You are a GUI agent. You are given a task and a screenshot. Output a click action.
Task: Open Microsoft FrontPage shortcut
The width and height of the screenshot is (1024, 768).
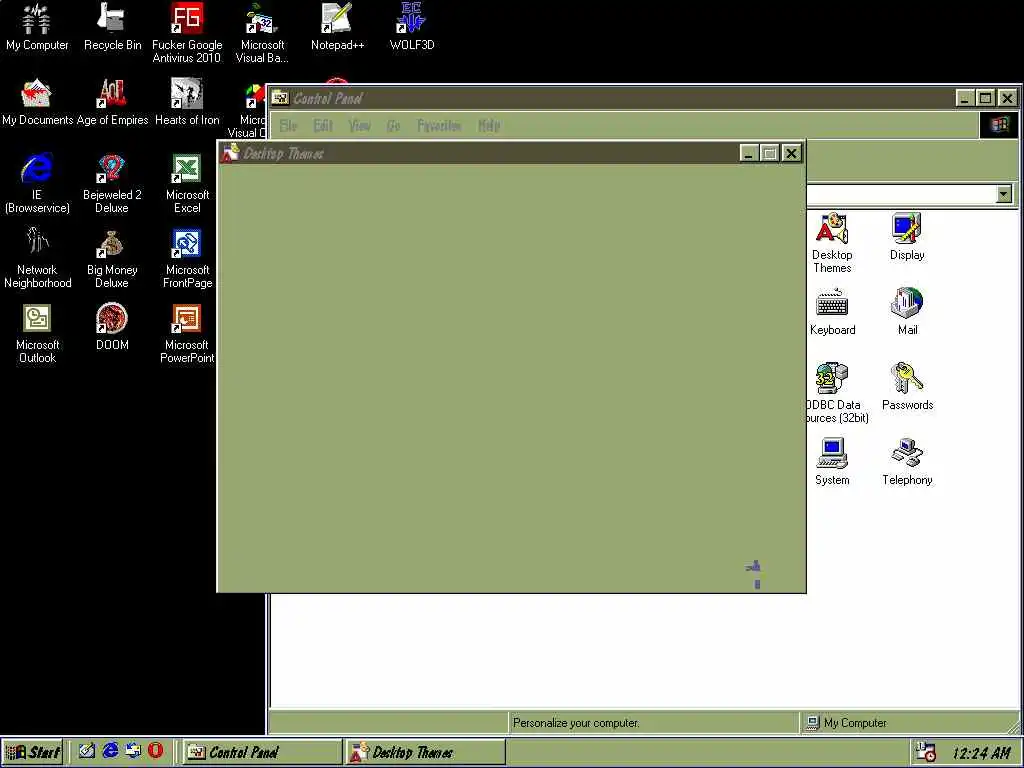click(x=187, y=258)
